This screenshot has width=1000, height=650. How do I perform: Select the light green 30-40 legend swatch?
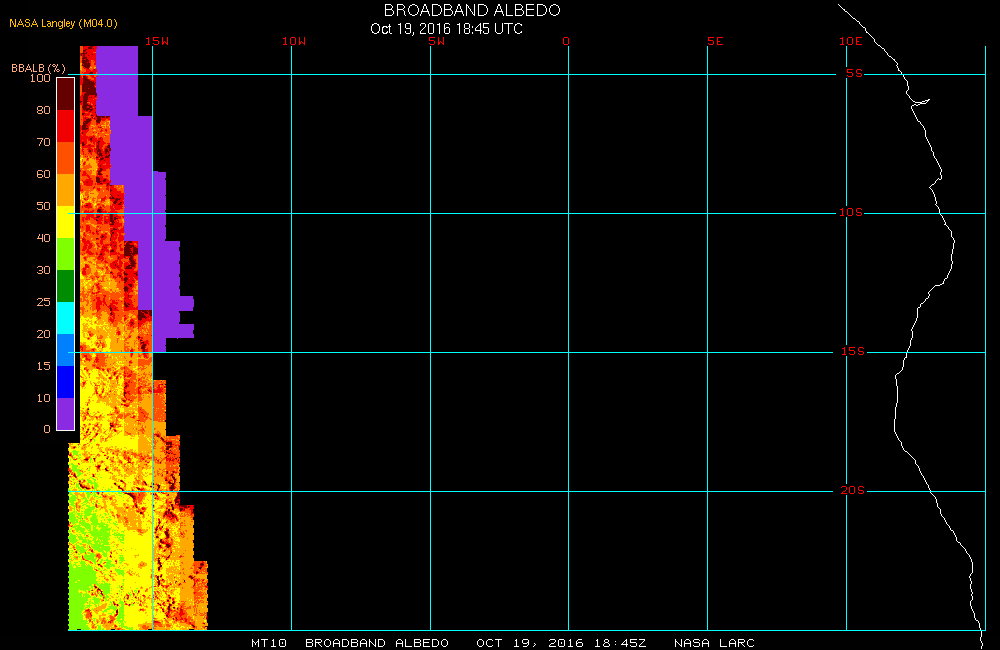point(66,254)
